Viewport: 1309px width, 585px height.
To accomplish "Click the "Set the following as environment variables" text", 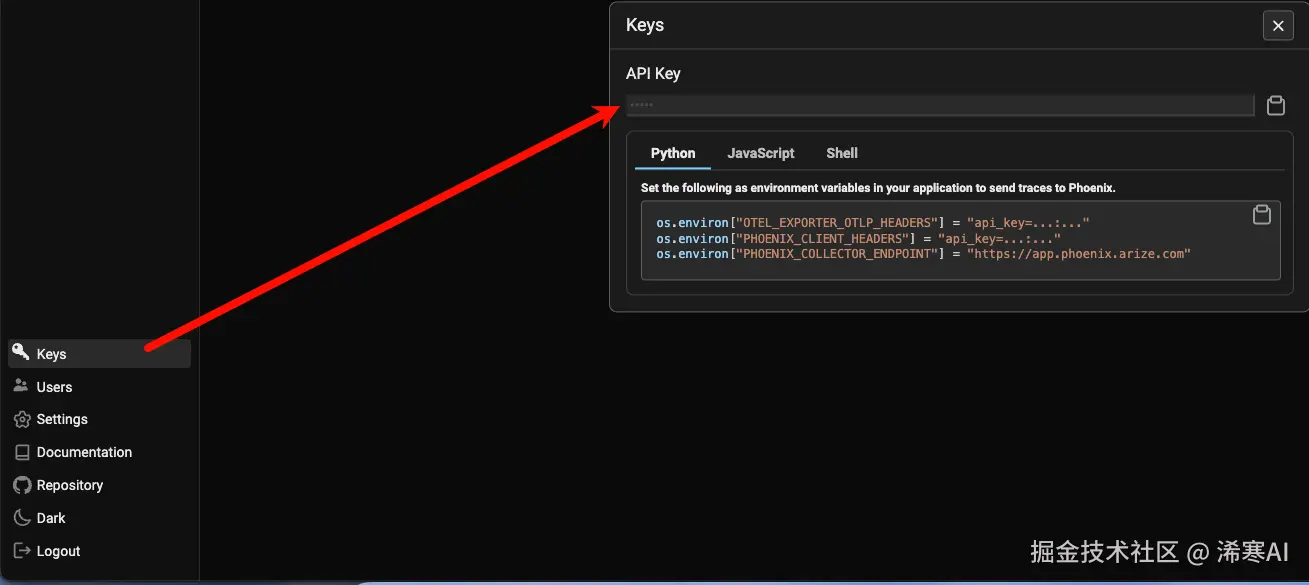I will 878,188.
